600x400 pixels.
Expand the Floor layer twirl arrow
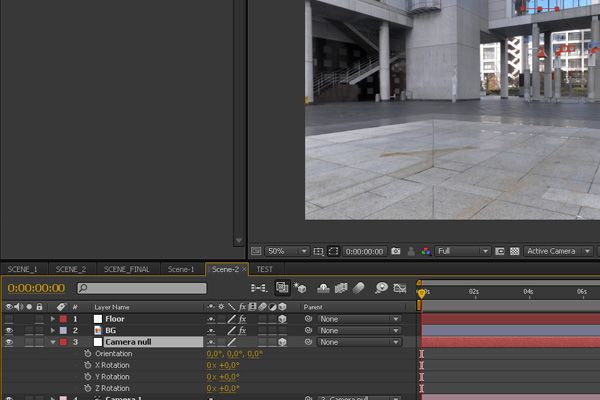click(x=53, y=319)
